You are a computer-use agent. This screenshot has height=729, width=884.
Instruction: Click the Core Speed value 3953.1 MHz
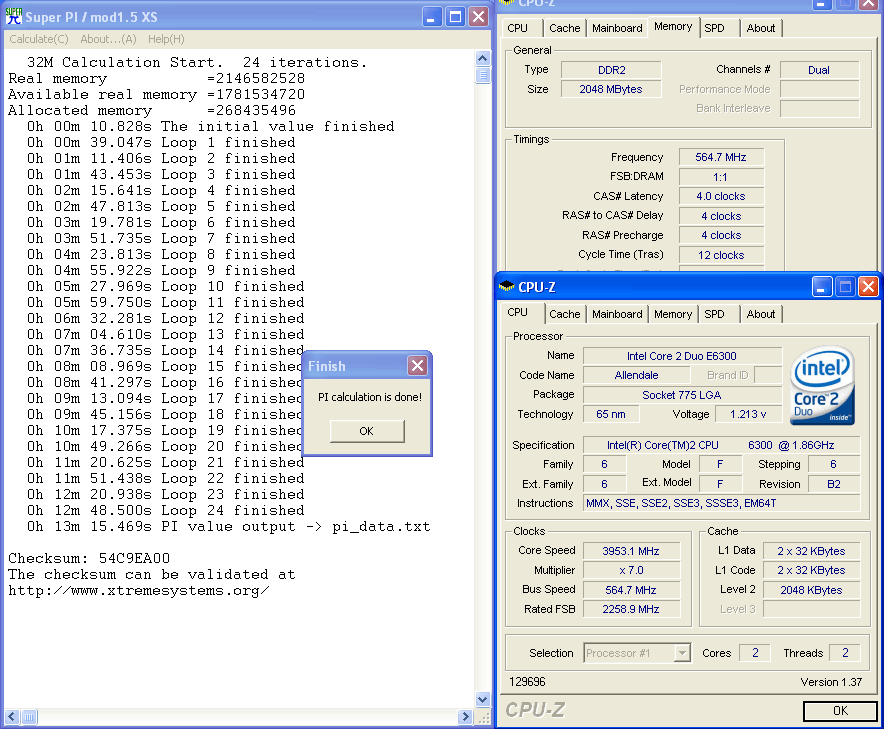point(631,551)
